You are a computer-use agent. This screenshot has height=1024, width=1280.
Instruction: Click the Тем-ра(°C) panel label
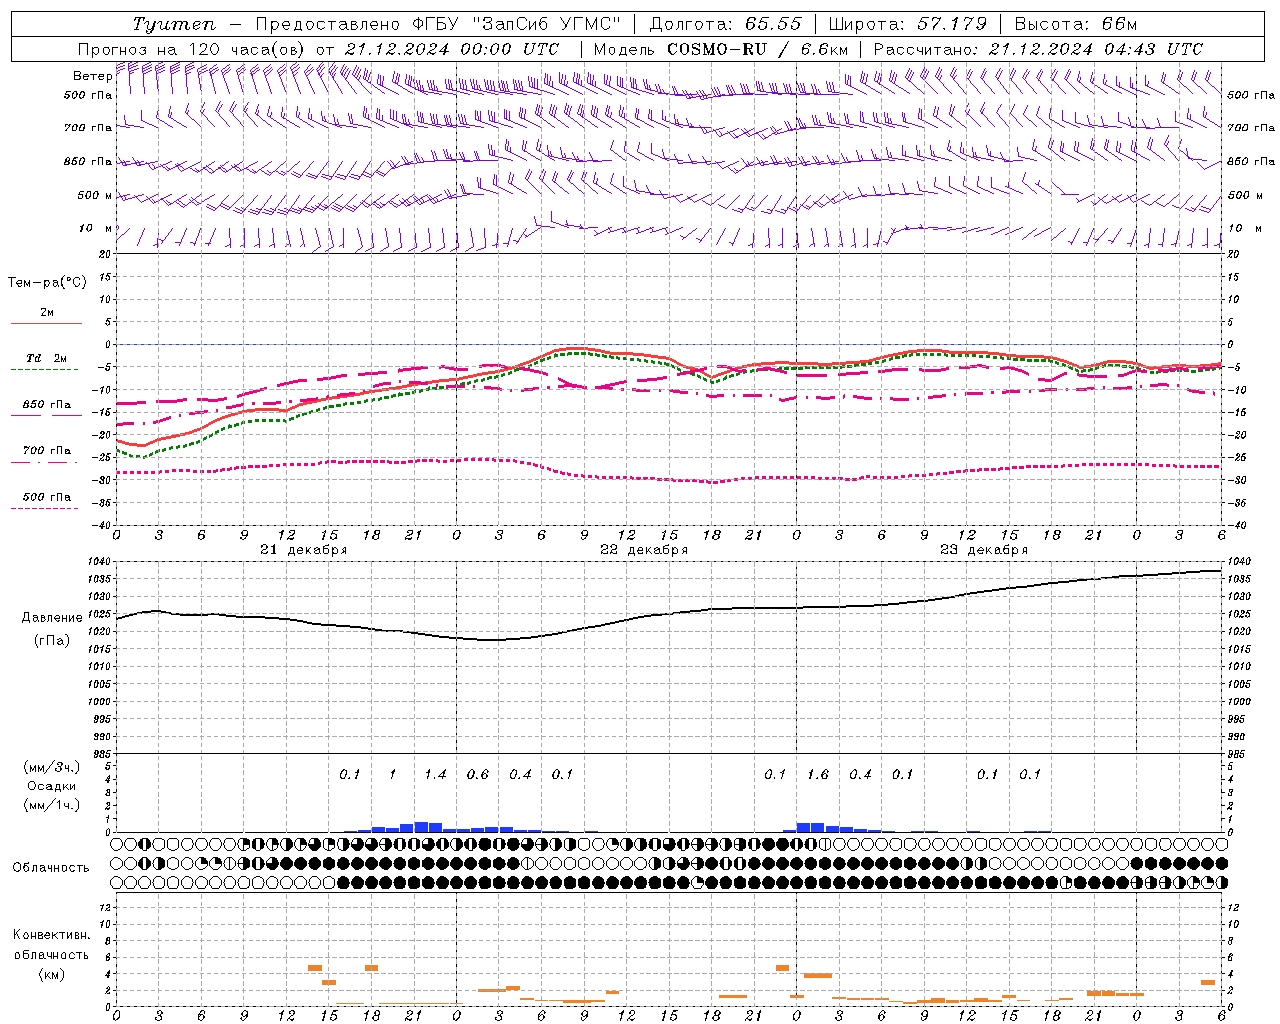47,283
